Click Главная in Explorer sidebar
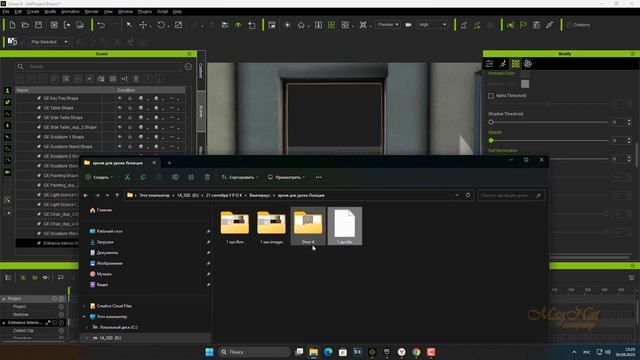Image resolution: width=640 pixels, height=360 pixels. [x=104, y=210]
